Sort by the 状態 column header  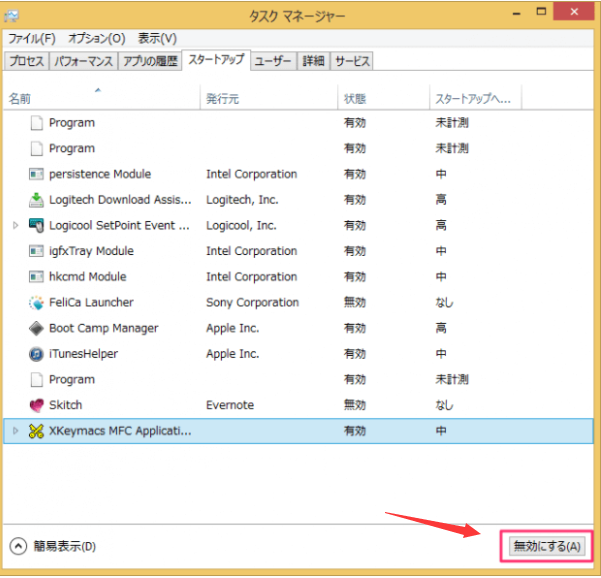(x=383, y=99)
